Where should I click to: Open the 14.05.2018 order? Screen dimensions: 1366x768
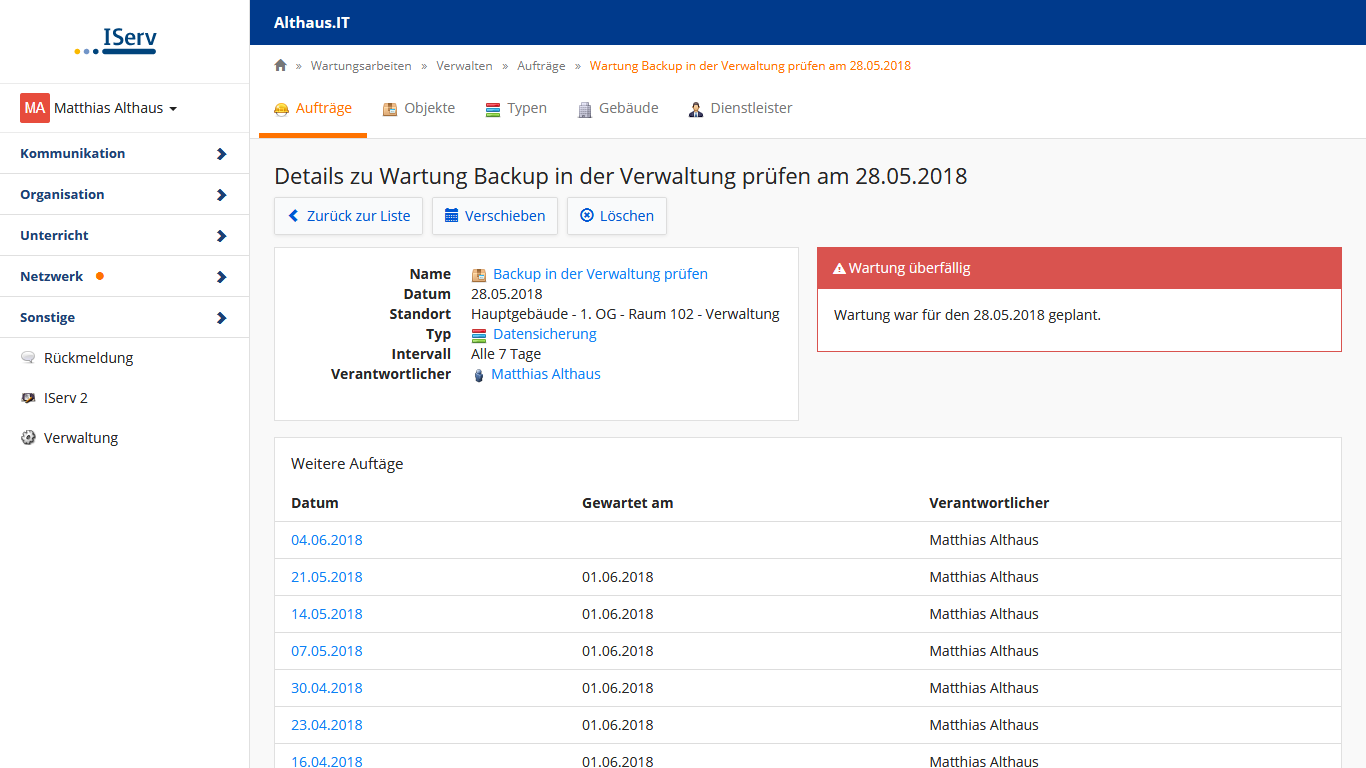(x=327, y=614)
